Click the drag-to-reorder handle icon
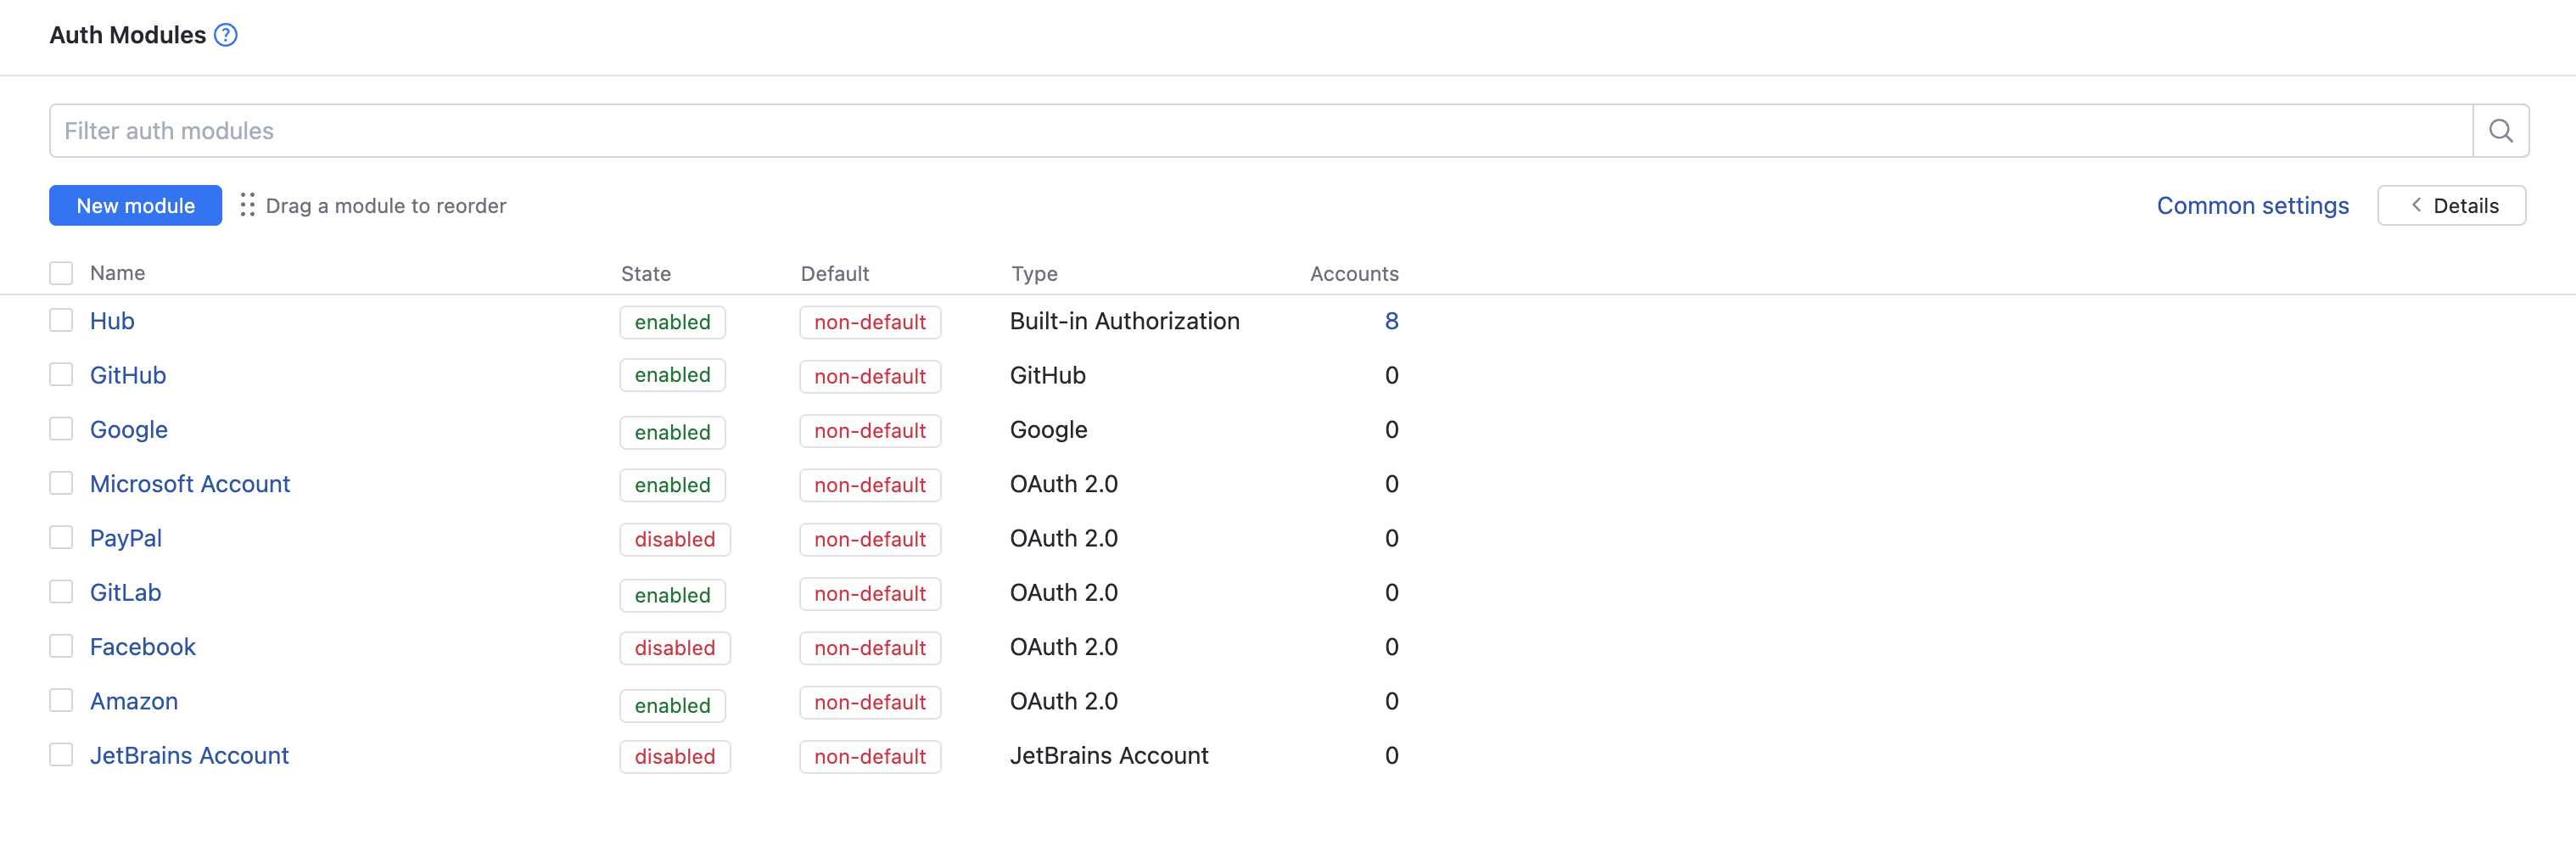 (x=247, y=205)
